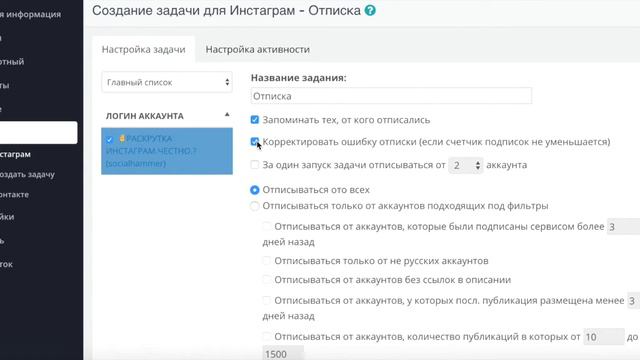Image resolution: width=640 pixels, height=360 pixels.
Task: Open sidebar item ending in информация
Action: 31,14
